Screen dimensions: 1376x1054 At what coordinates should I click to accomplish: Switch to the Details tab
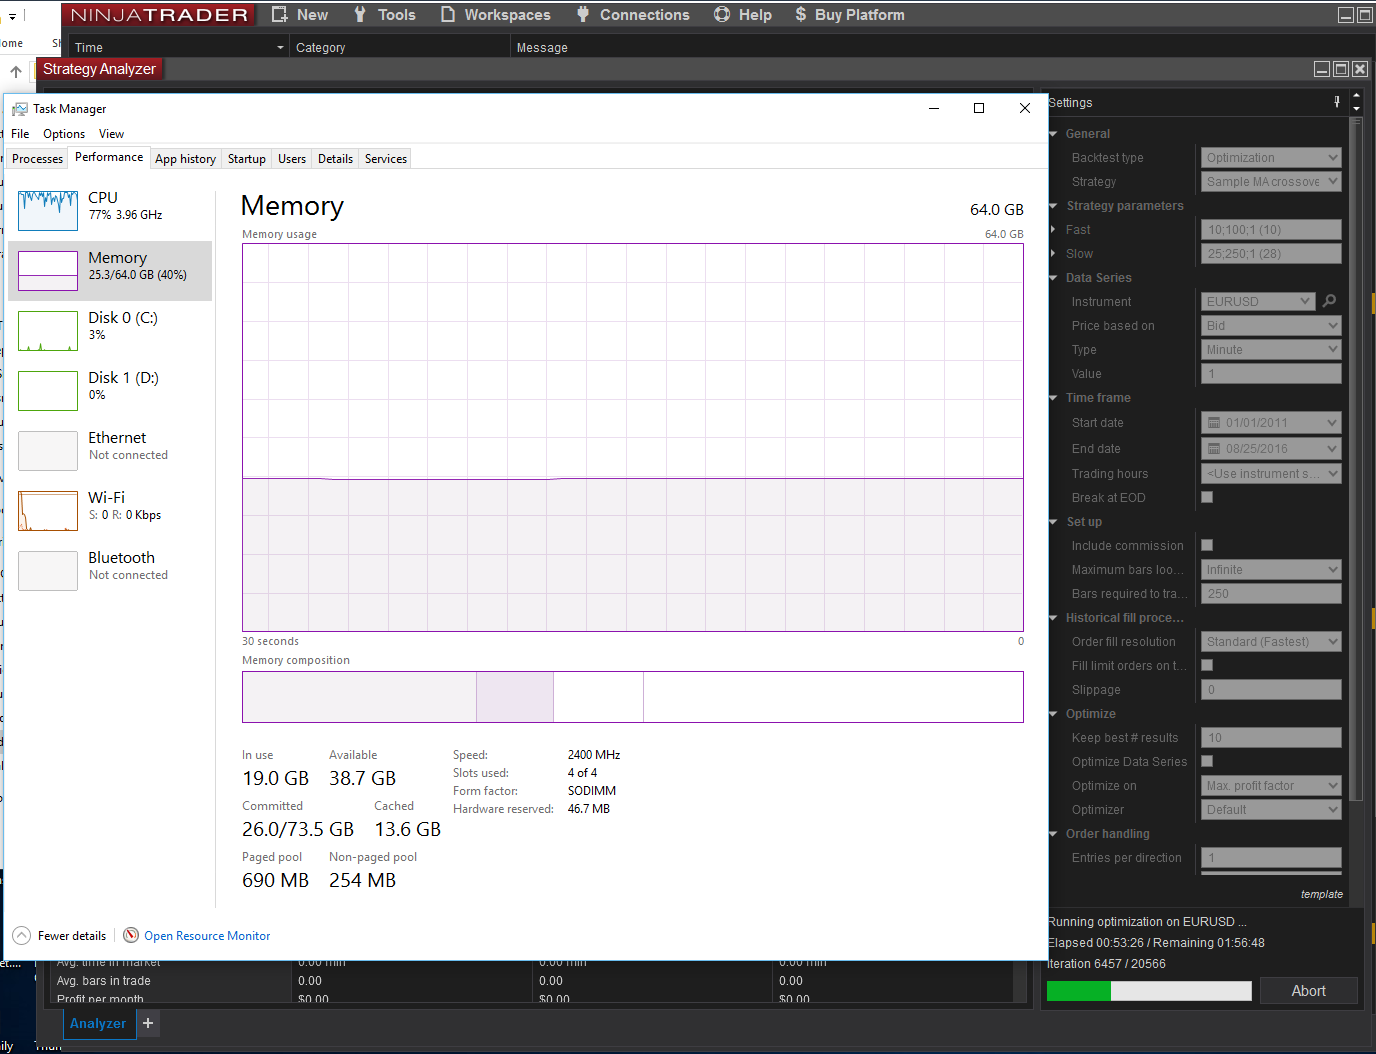point(335,159)
